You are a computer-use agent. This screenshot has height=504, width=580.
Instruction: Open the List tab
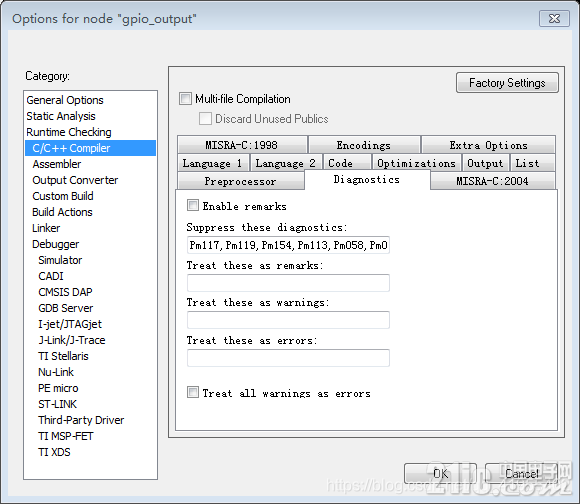click(x=533, y=163)
